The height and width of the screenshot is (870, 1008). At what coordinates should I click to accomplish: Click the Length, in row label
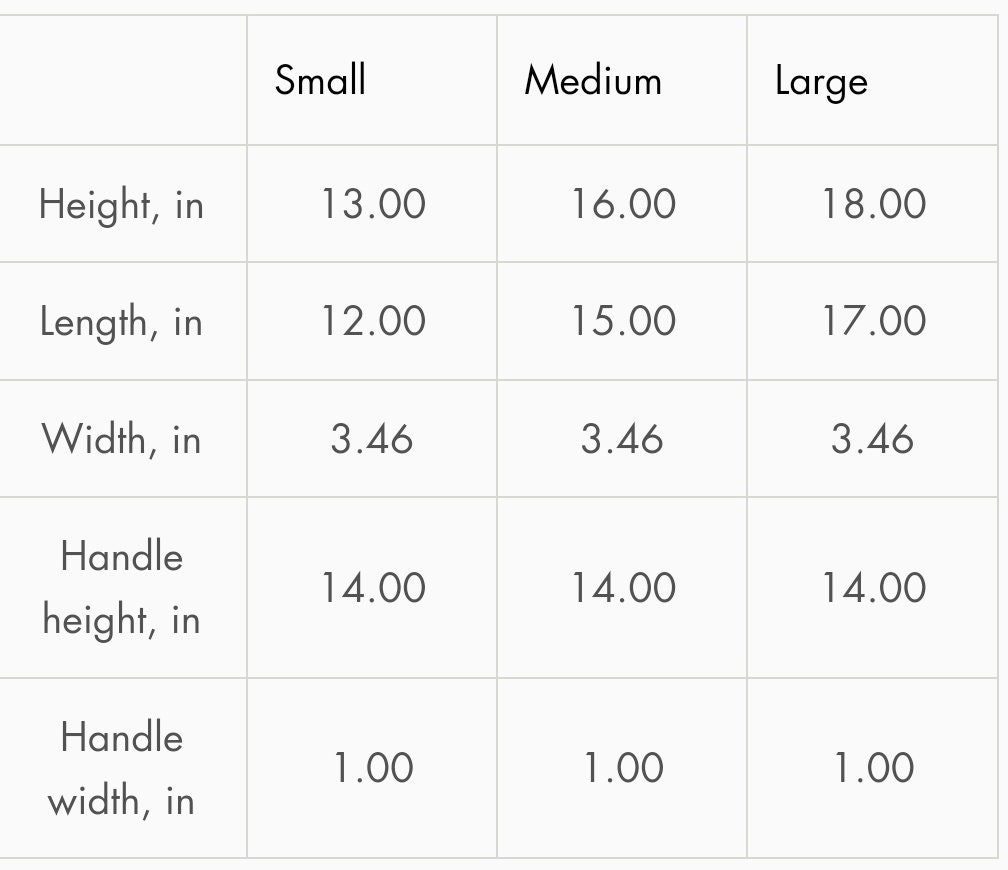click(121, 322)
